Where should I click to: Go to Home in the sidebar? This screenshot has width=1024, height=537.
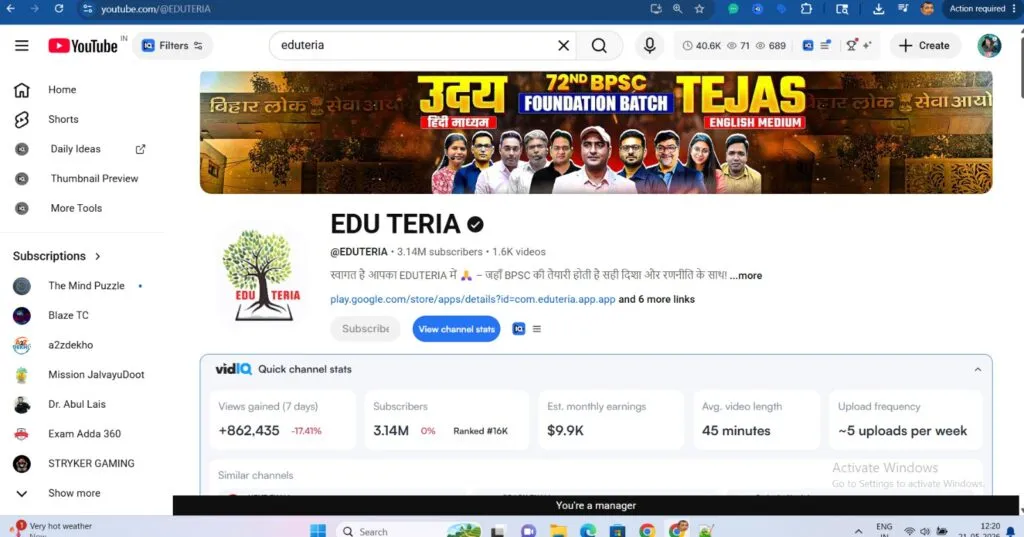[62, 90]
